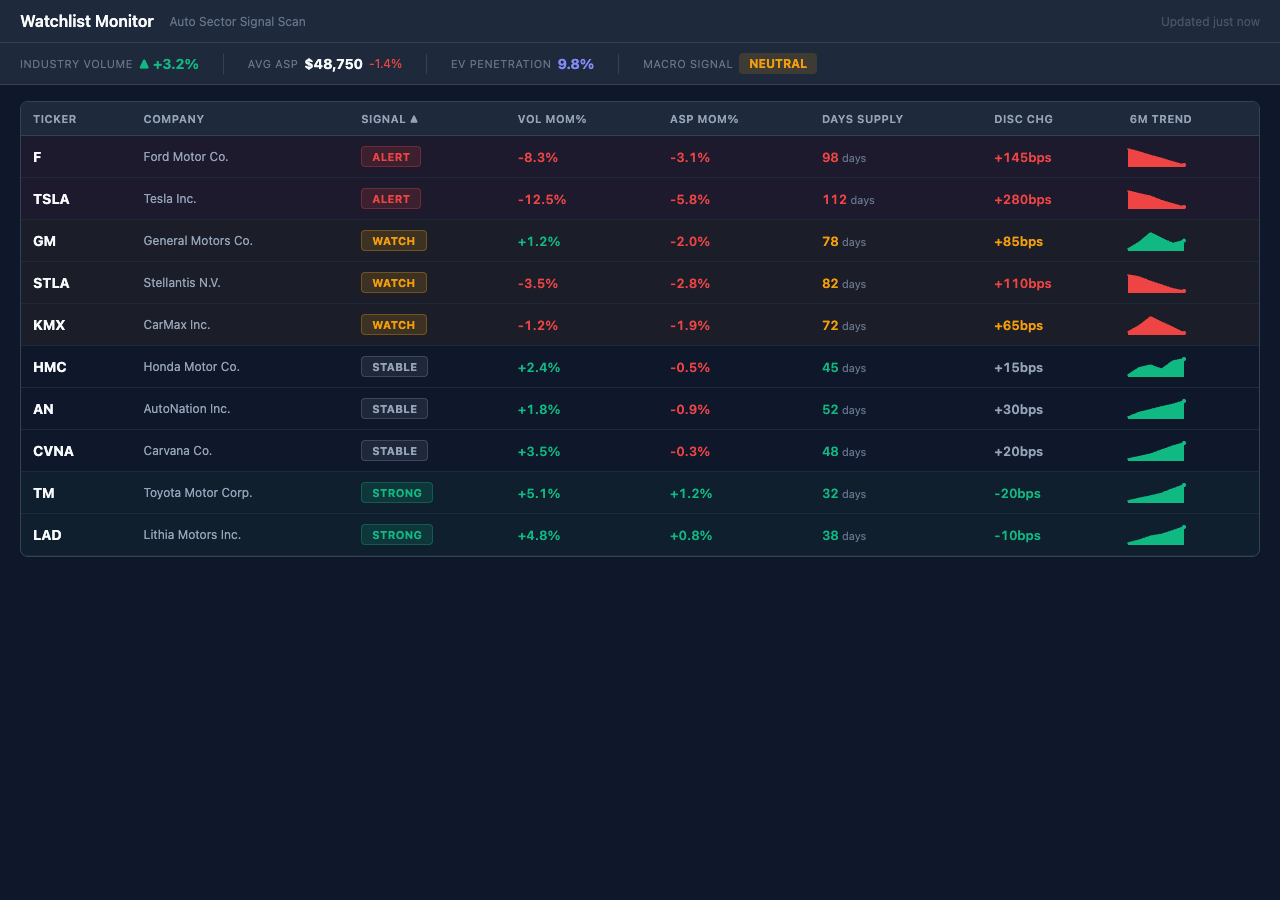Click the STRONG badge on Toyota's row

point(397,492)
